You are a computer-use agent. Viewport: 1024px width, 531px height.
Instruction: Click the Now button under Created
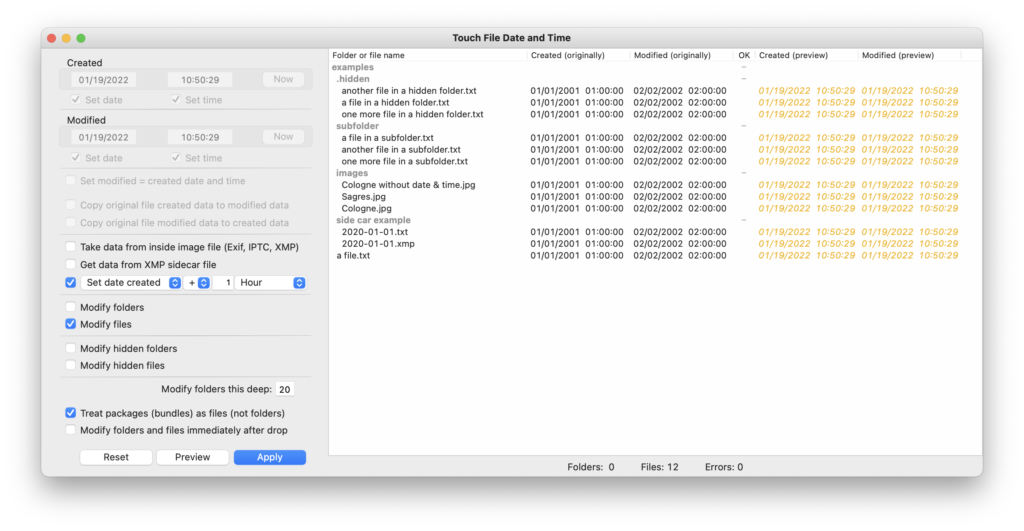coord(283,79)
